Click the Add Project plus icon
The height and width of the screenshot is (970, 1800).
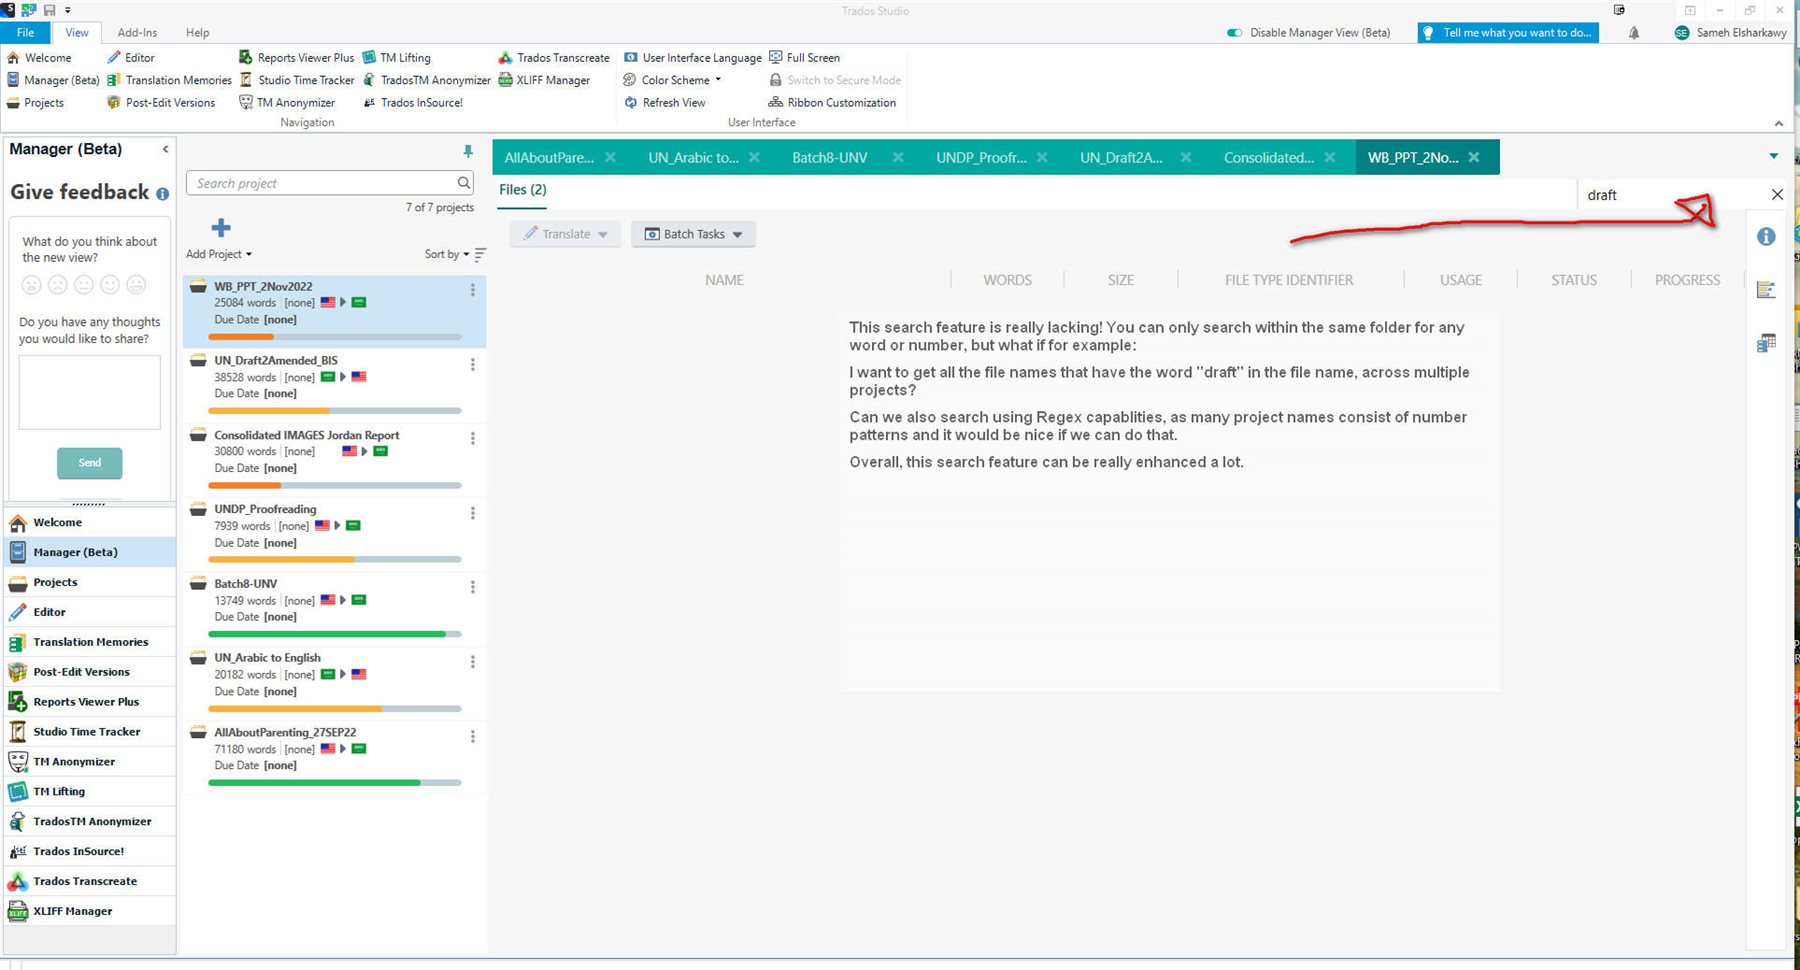click(x=221, y=228)
